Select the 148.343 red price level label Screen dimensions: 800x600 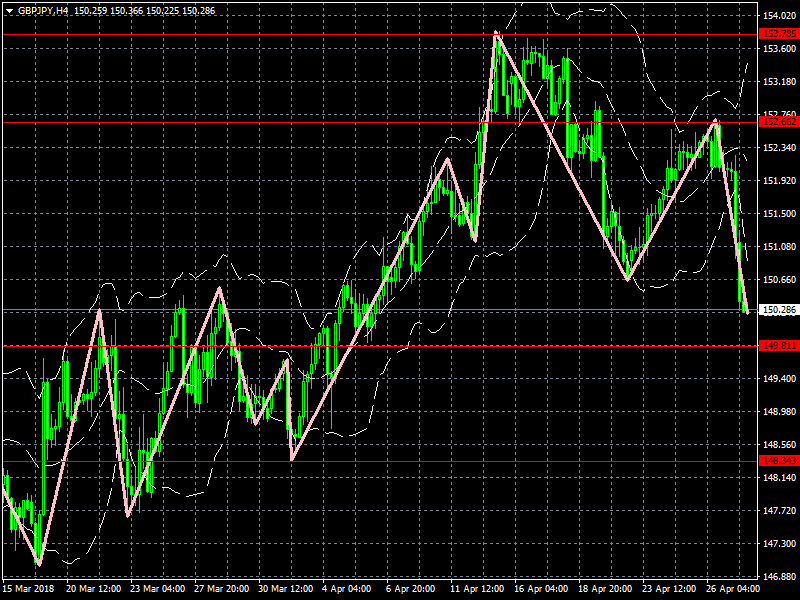coord(779,461)
